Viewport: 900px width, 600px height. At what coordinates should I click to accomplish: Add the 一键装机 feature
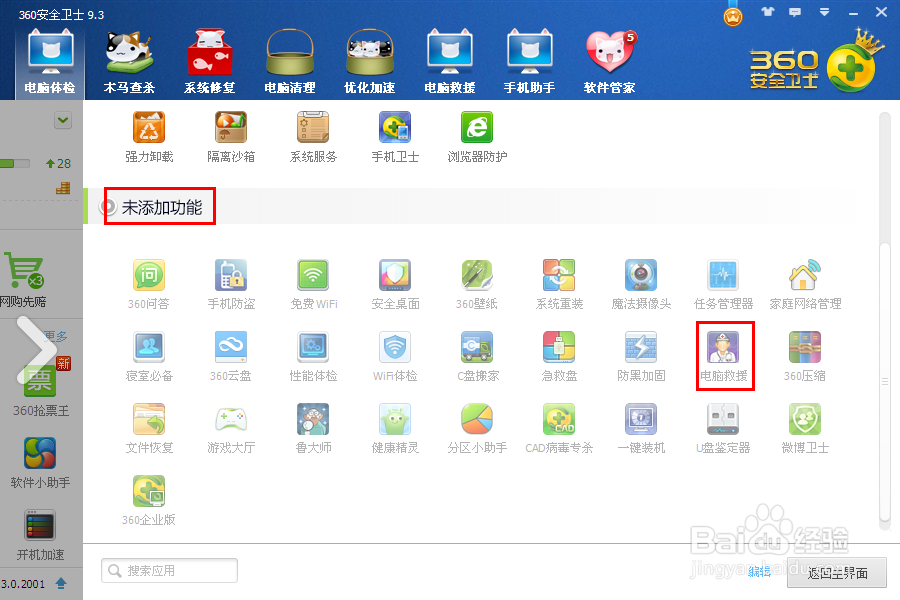pyautogui.click(x=641, y=428)
